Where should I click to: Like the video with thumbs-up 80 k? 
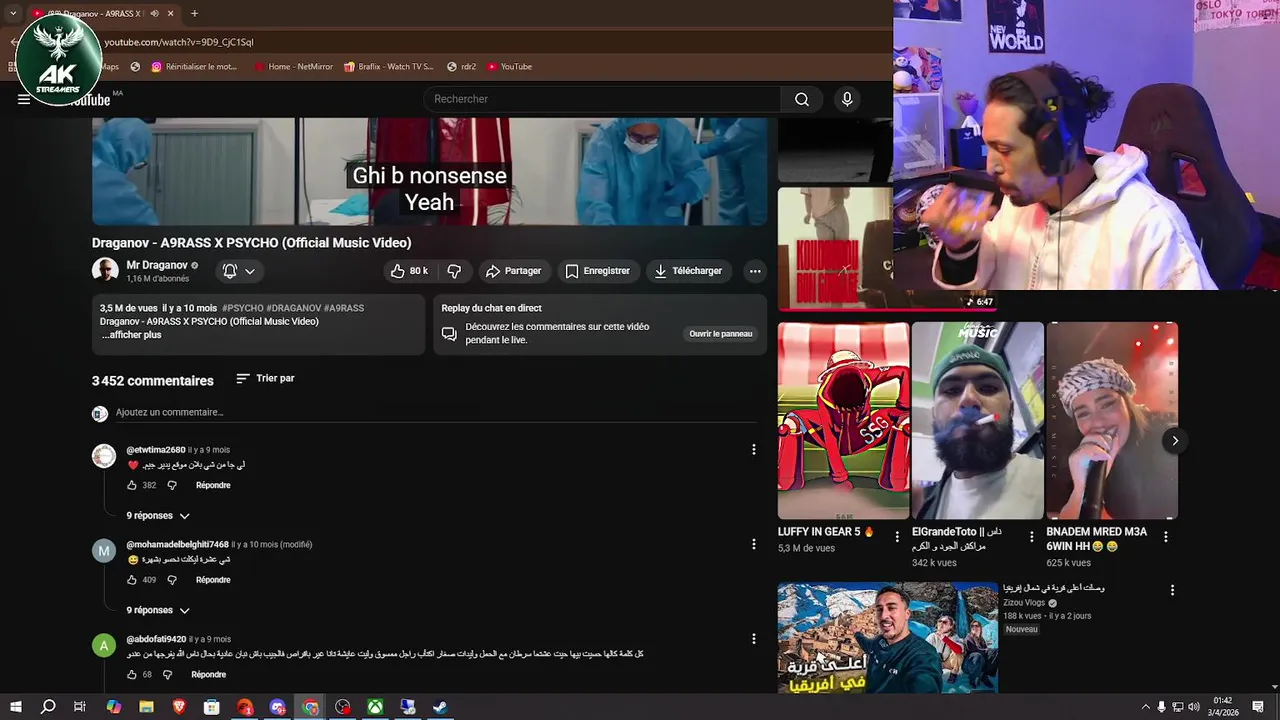pos(409,271)
